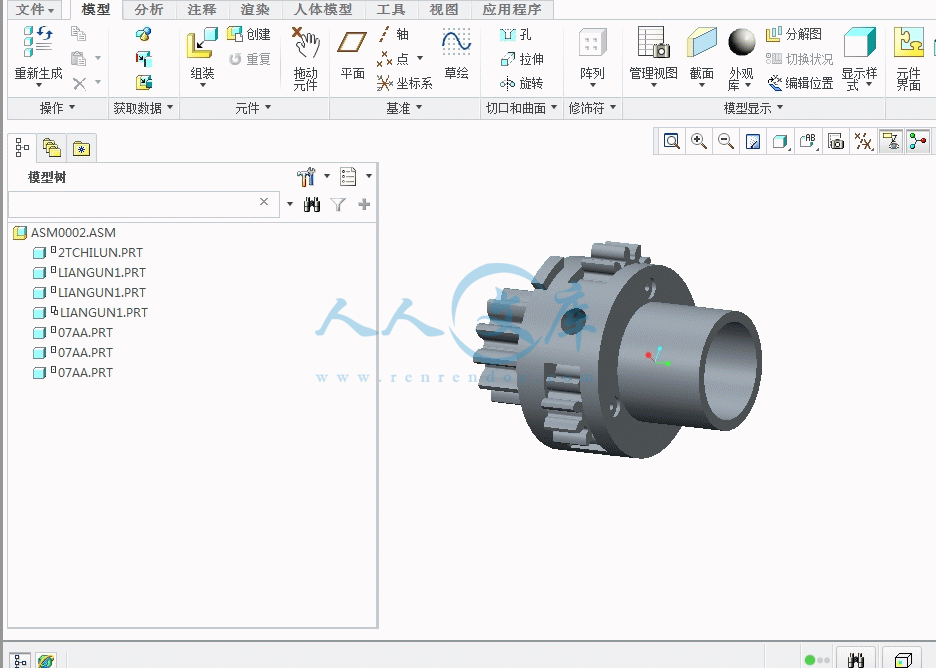Screen dimensions: 936x668
Task: Open the 文件 file menu
Action: [x=35, y=10]
